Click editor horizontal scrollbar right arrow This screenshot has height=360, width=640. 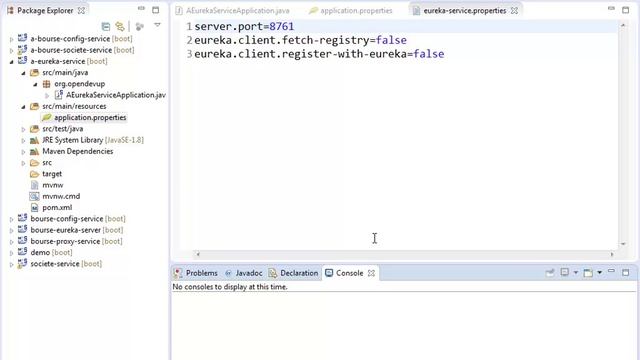pyautogui.click(x=612, y=254)
